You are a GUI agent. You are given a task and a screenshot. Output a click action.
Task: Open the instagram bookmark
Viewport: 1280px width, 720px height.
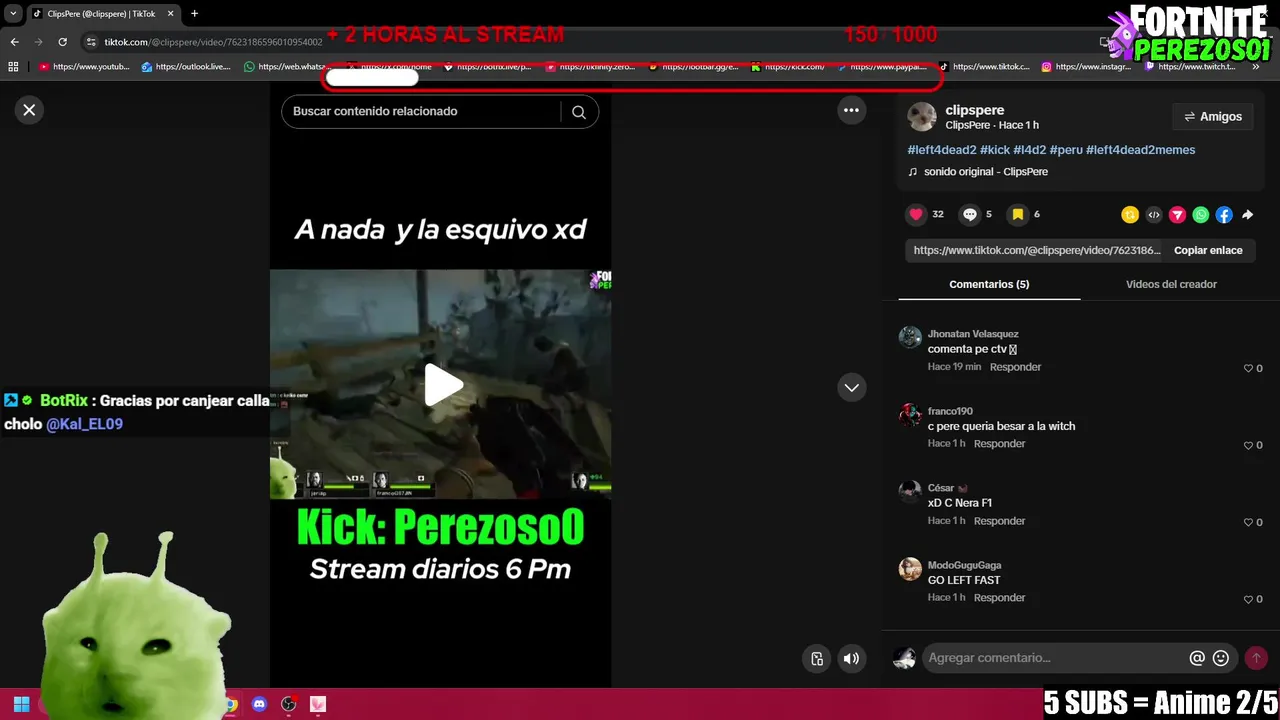point(1086,67)
